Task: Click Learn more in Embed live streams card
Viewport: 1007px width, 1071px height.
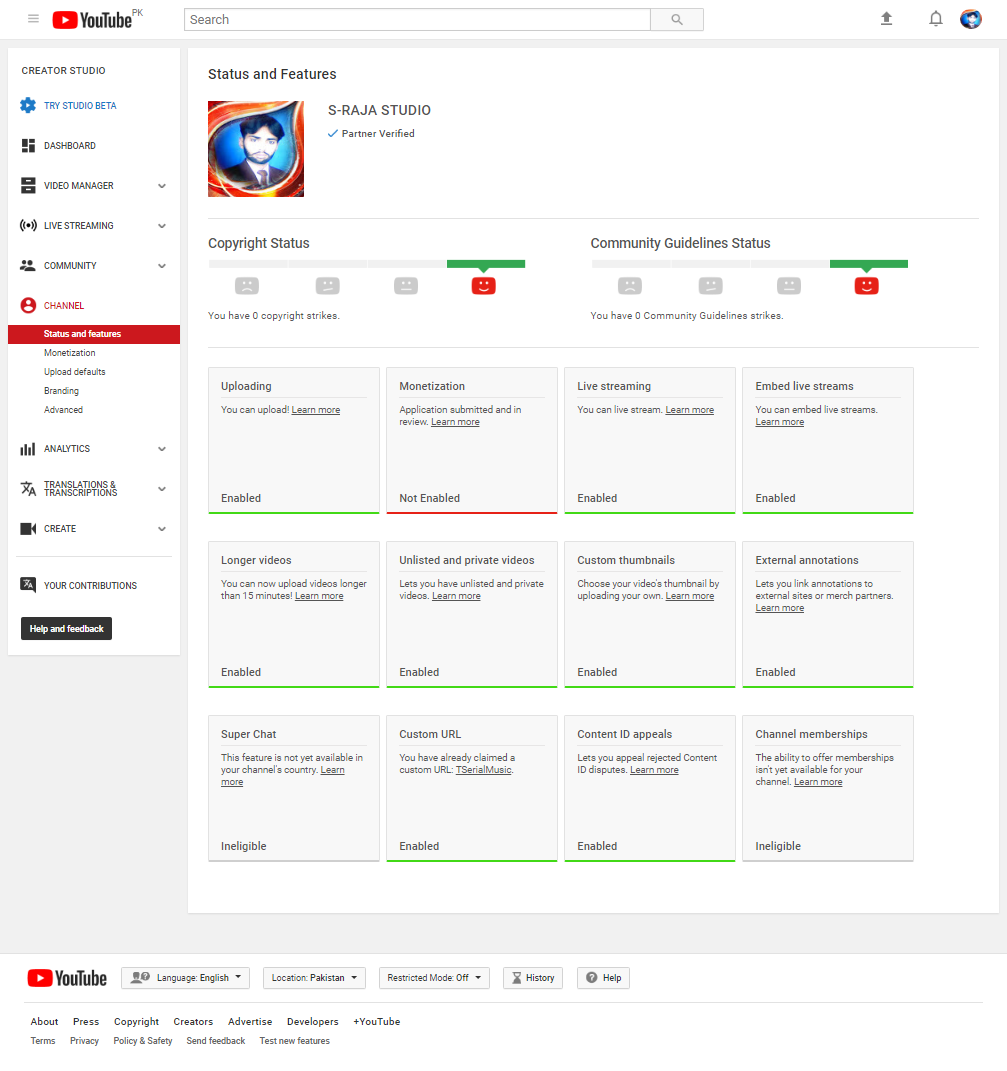Action: [x=780, y=422]
